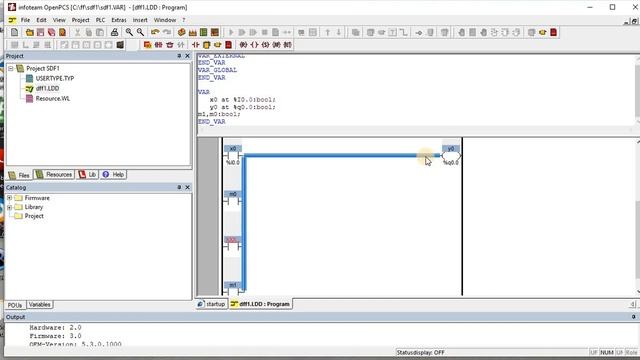Click the Undo arrow icon

pos(155,32)
